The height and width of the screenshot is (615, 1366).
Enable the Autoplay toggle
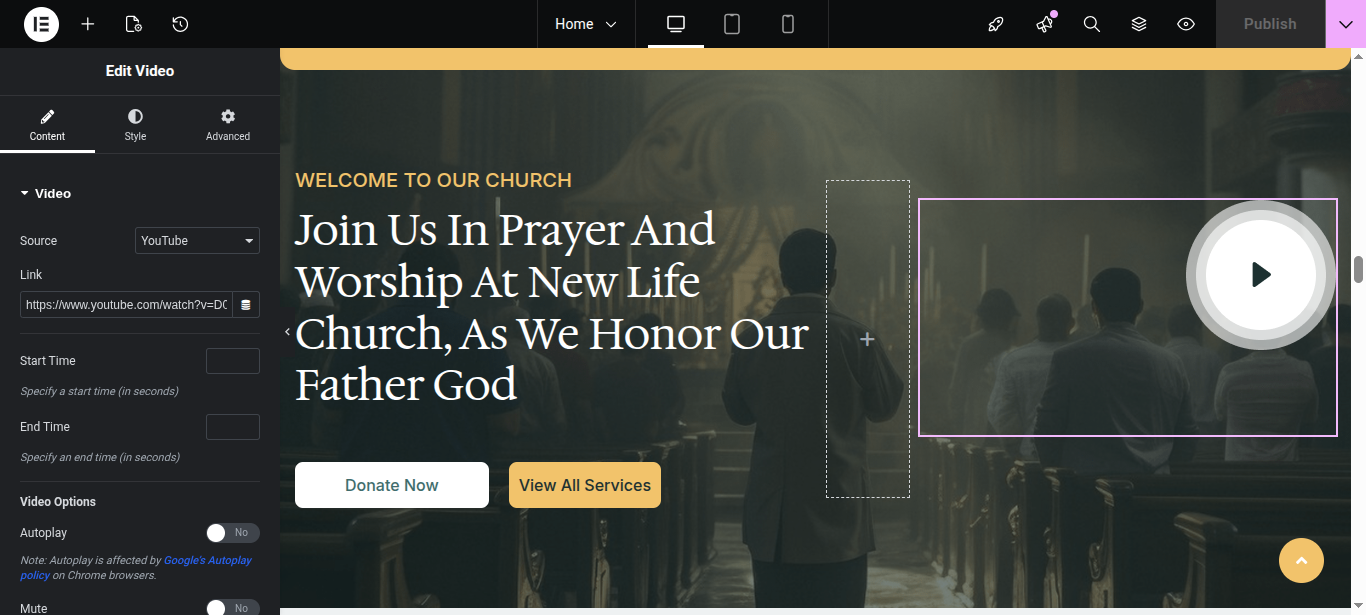coord(233,533)
